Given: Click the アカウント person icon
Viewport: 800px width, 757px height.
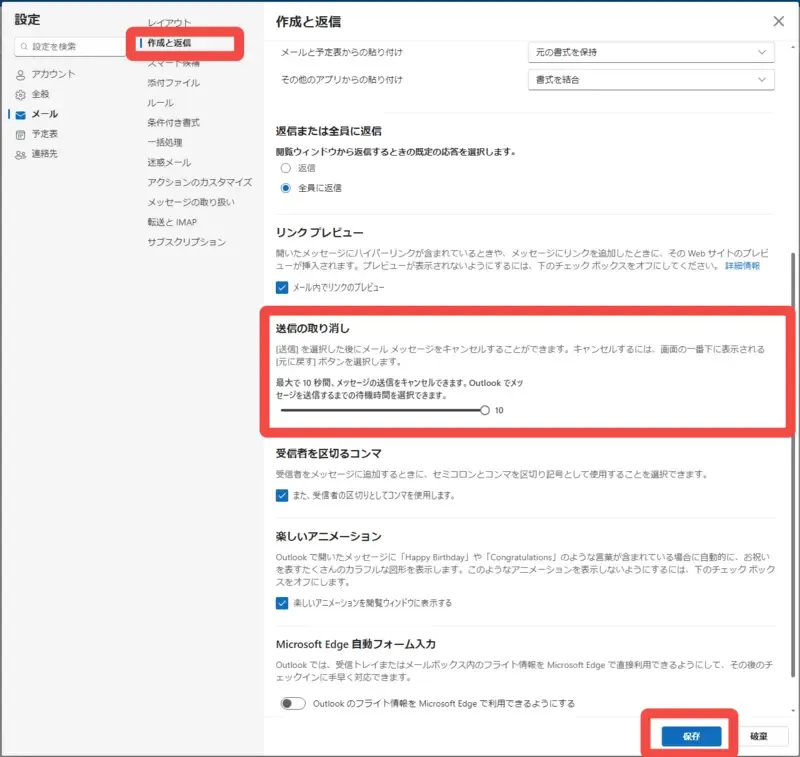Looking at the screenshot, I should [20, 75].
